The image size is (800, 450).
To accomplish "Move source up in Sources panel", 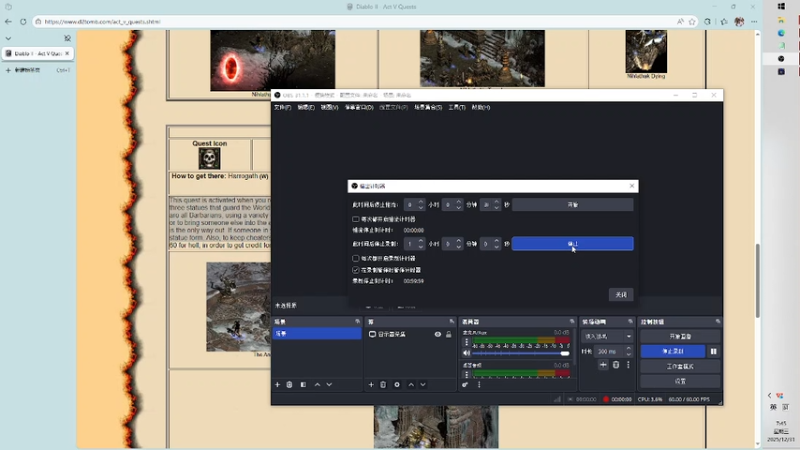I will pyautogui.click(x=411, y=385).
